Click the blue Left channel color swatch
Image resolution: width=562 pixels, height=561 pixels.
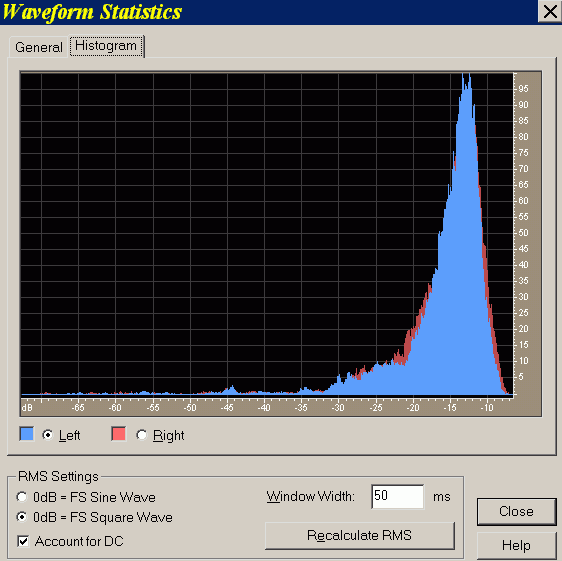(27, 434)
